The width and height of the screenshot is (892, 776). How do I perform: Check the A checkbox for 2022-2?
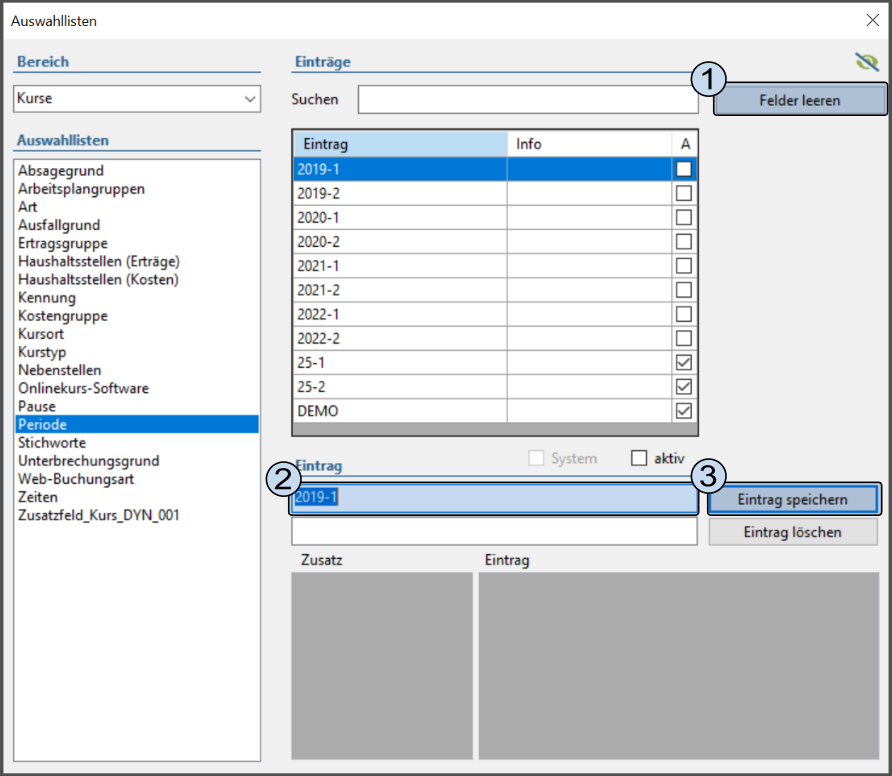pos(684,339)
